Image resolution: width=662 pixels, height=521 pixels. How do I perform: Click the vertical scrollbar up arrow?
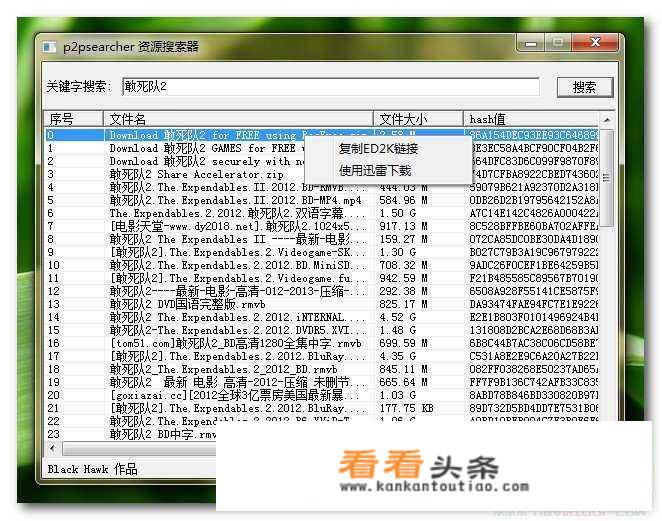[x=606, y=120]
